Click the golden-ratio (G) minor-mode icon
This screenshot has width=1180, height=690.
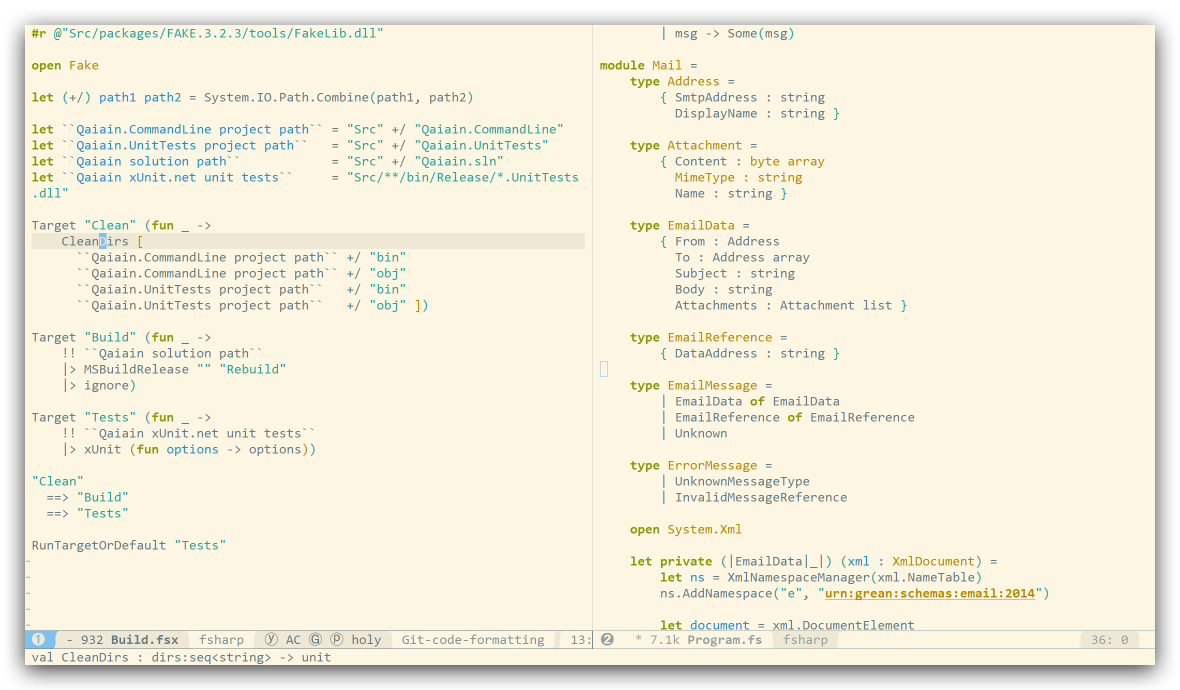315,640
